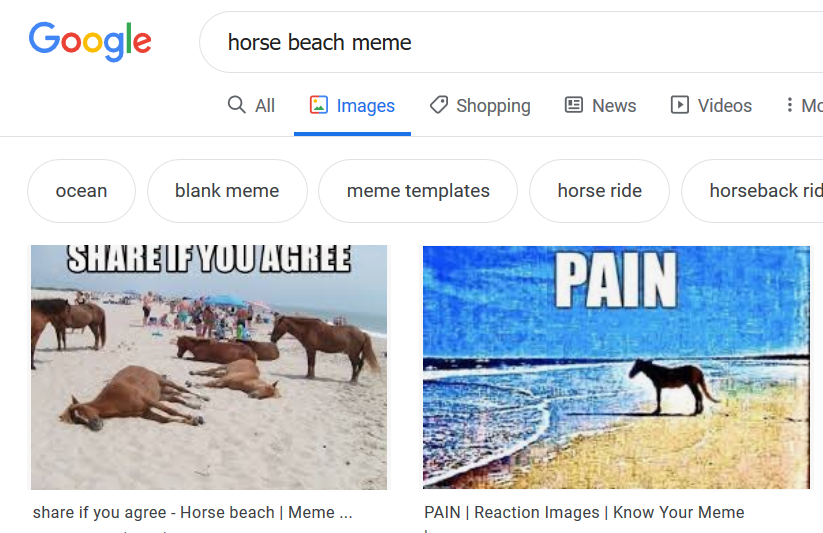Click the News newspaper icon
The width and height of the screenshot is (823, 533).
click(574, 104)
